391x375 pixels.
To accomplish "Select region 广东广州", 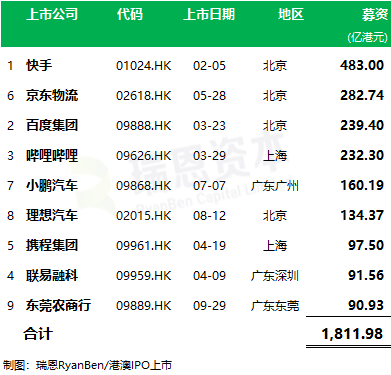I will click(275, 186).
